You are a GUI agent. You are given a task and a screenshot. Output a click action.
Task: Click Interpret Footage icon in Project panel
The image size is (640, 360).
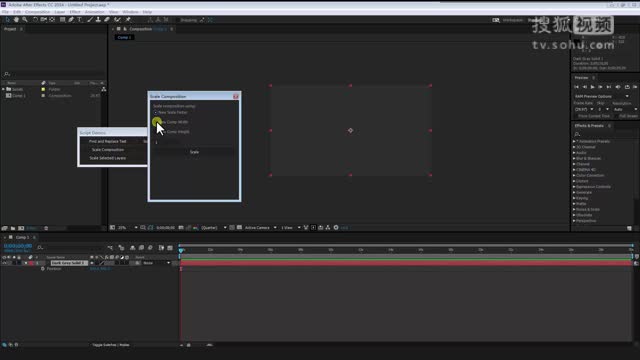point(4,228)
